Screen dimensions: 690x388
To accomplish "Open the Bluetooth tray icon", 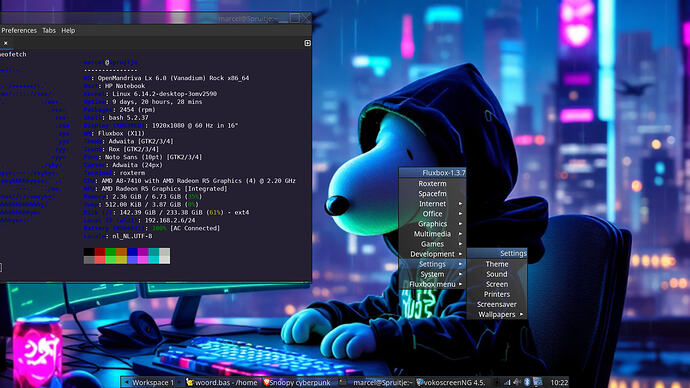I will [527, 382].
